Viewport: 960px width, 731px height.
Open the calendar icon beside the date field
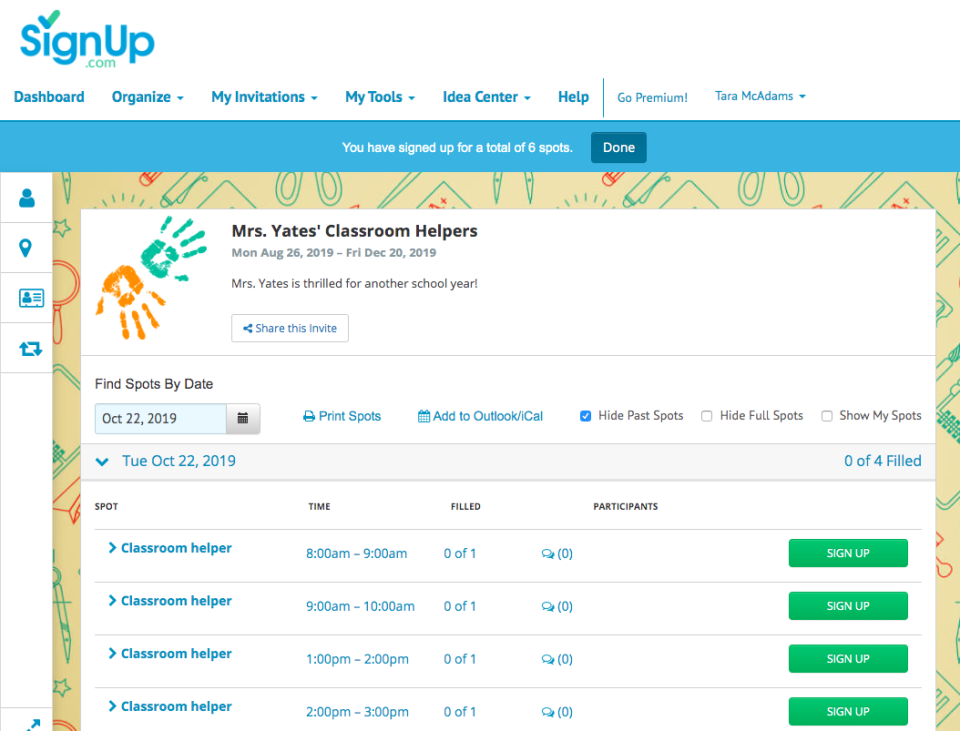pyautogui.click(x=242, y=417)
